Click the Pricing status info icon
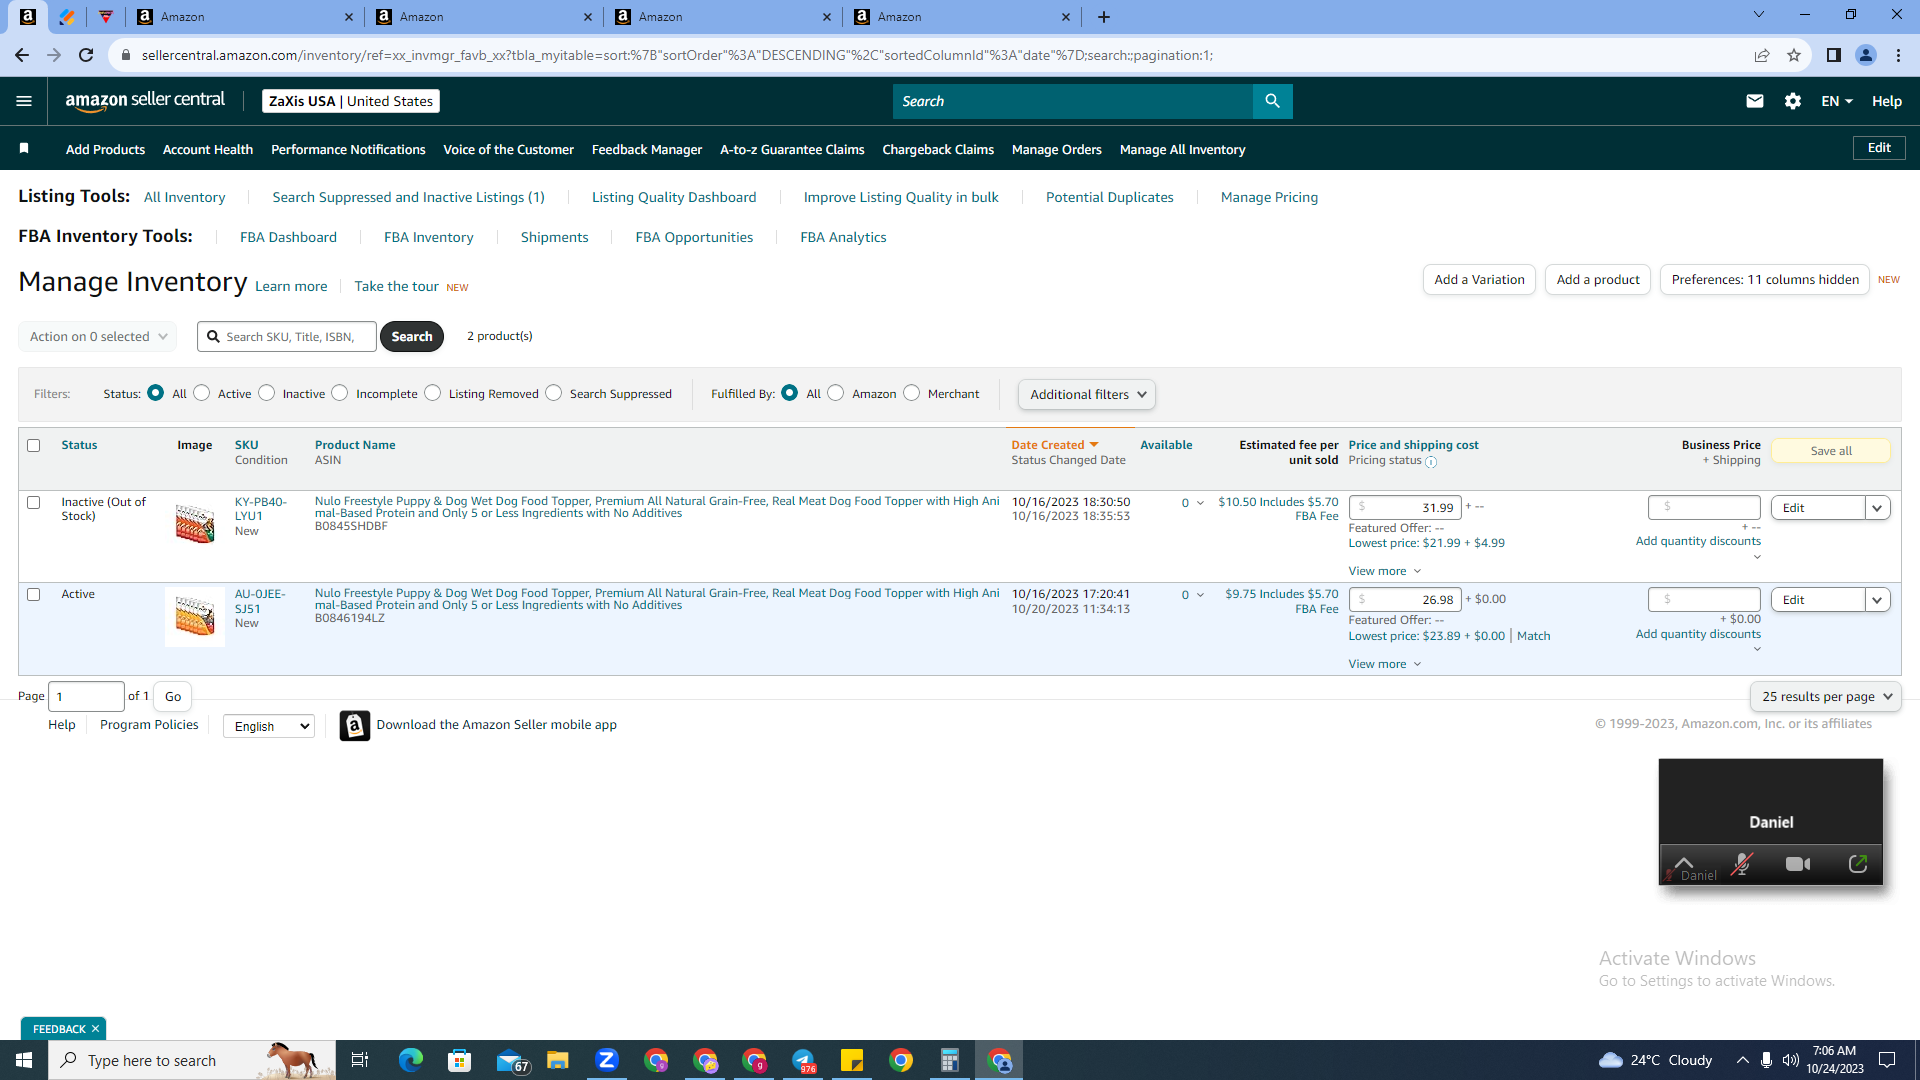The width and height of the screenshot is (1920, 1080). coord(1431,462)
